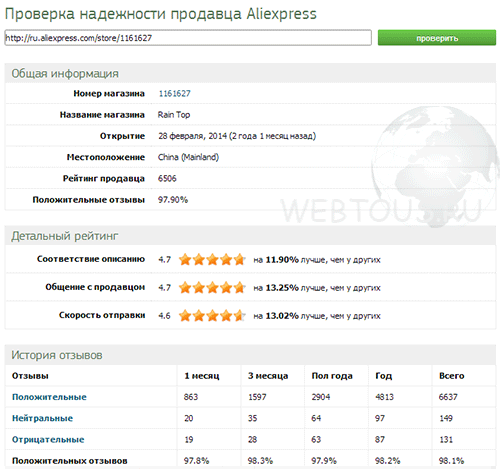500x469 pixels.
Task: Click the 3 месяца column header
Action: (268, 376)
